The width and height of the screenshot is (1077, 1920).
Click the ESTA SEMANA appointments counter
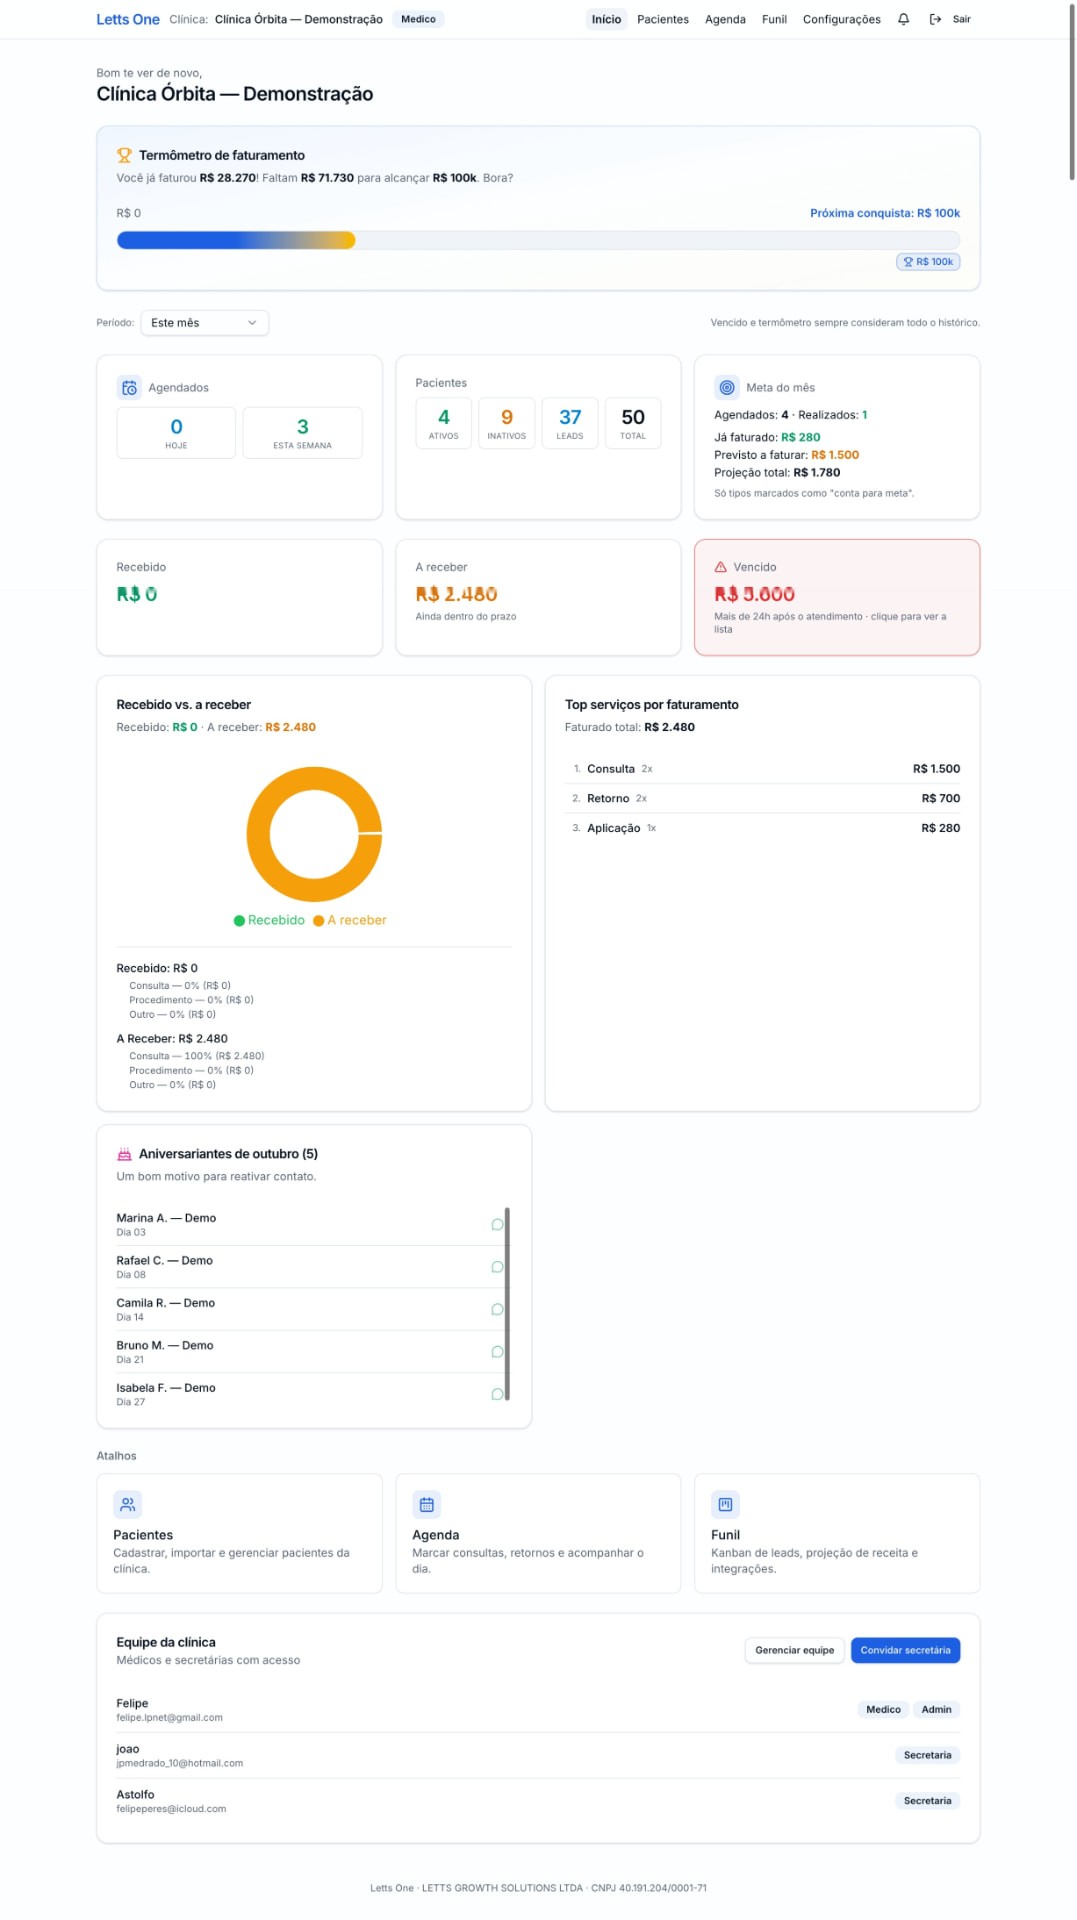click(x=302, y=433)
